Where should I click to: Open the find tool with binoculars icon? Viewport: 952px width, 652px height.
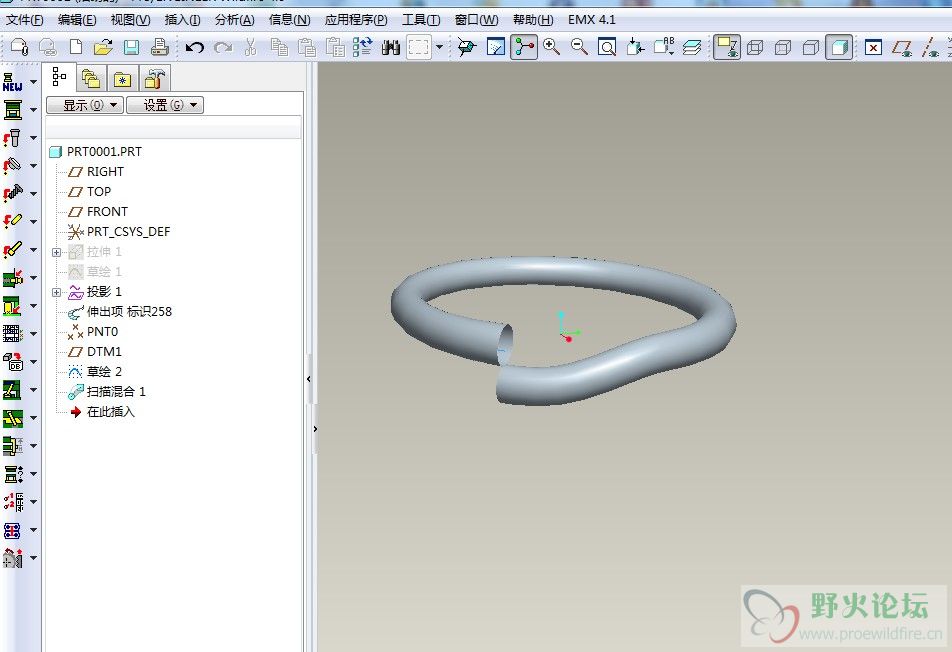click(390, 47)
